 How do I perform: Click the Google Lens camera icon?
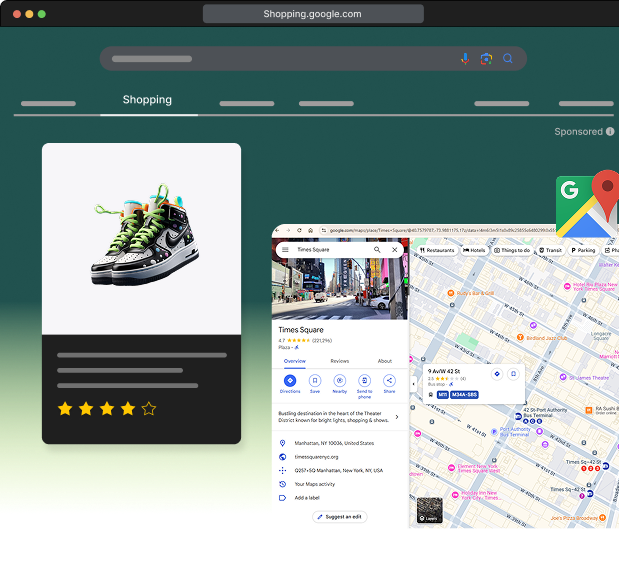486,59
